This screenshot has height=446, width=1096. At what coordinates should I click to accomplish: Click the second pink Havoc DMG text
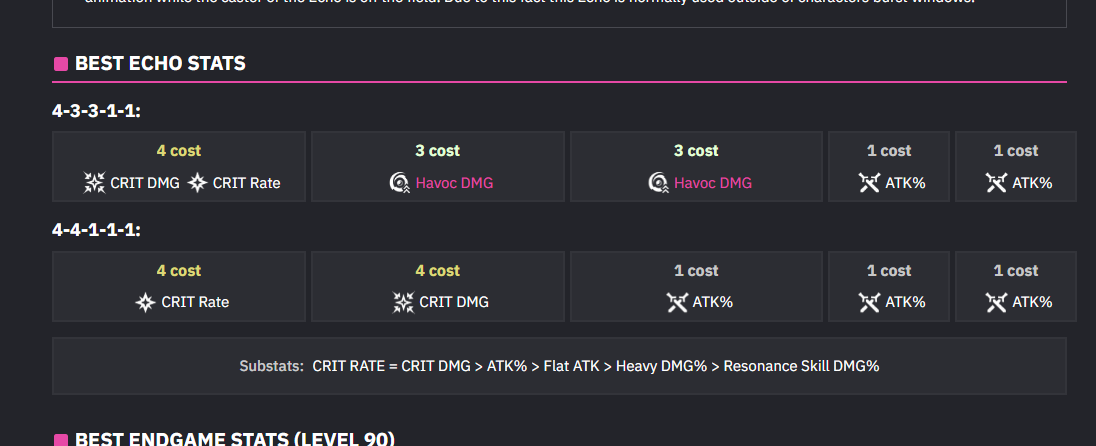[712, 183]
